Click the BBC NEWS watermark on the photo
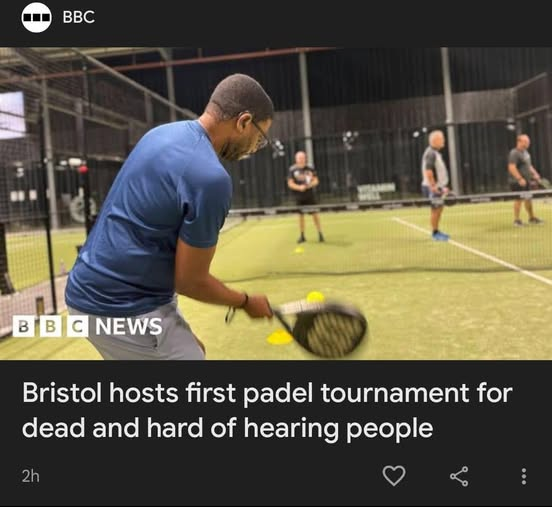Viewport: 552px width, 507px height. click(x=87, y=327)
